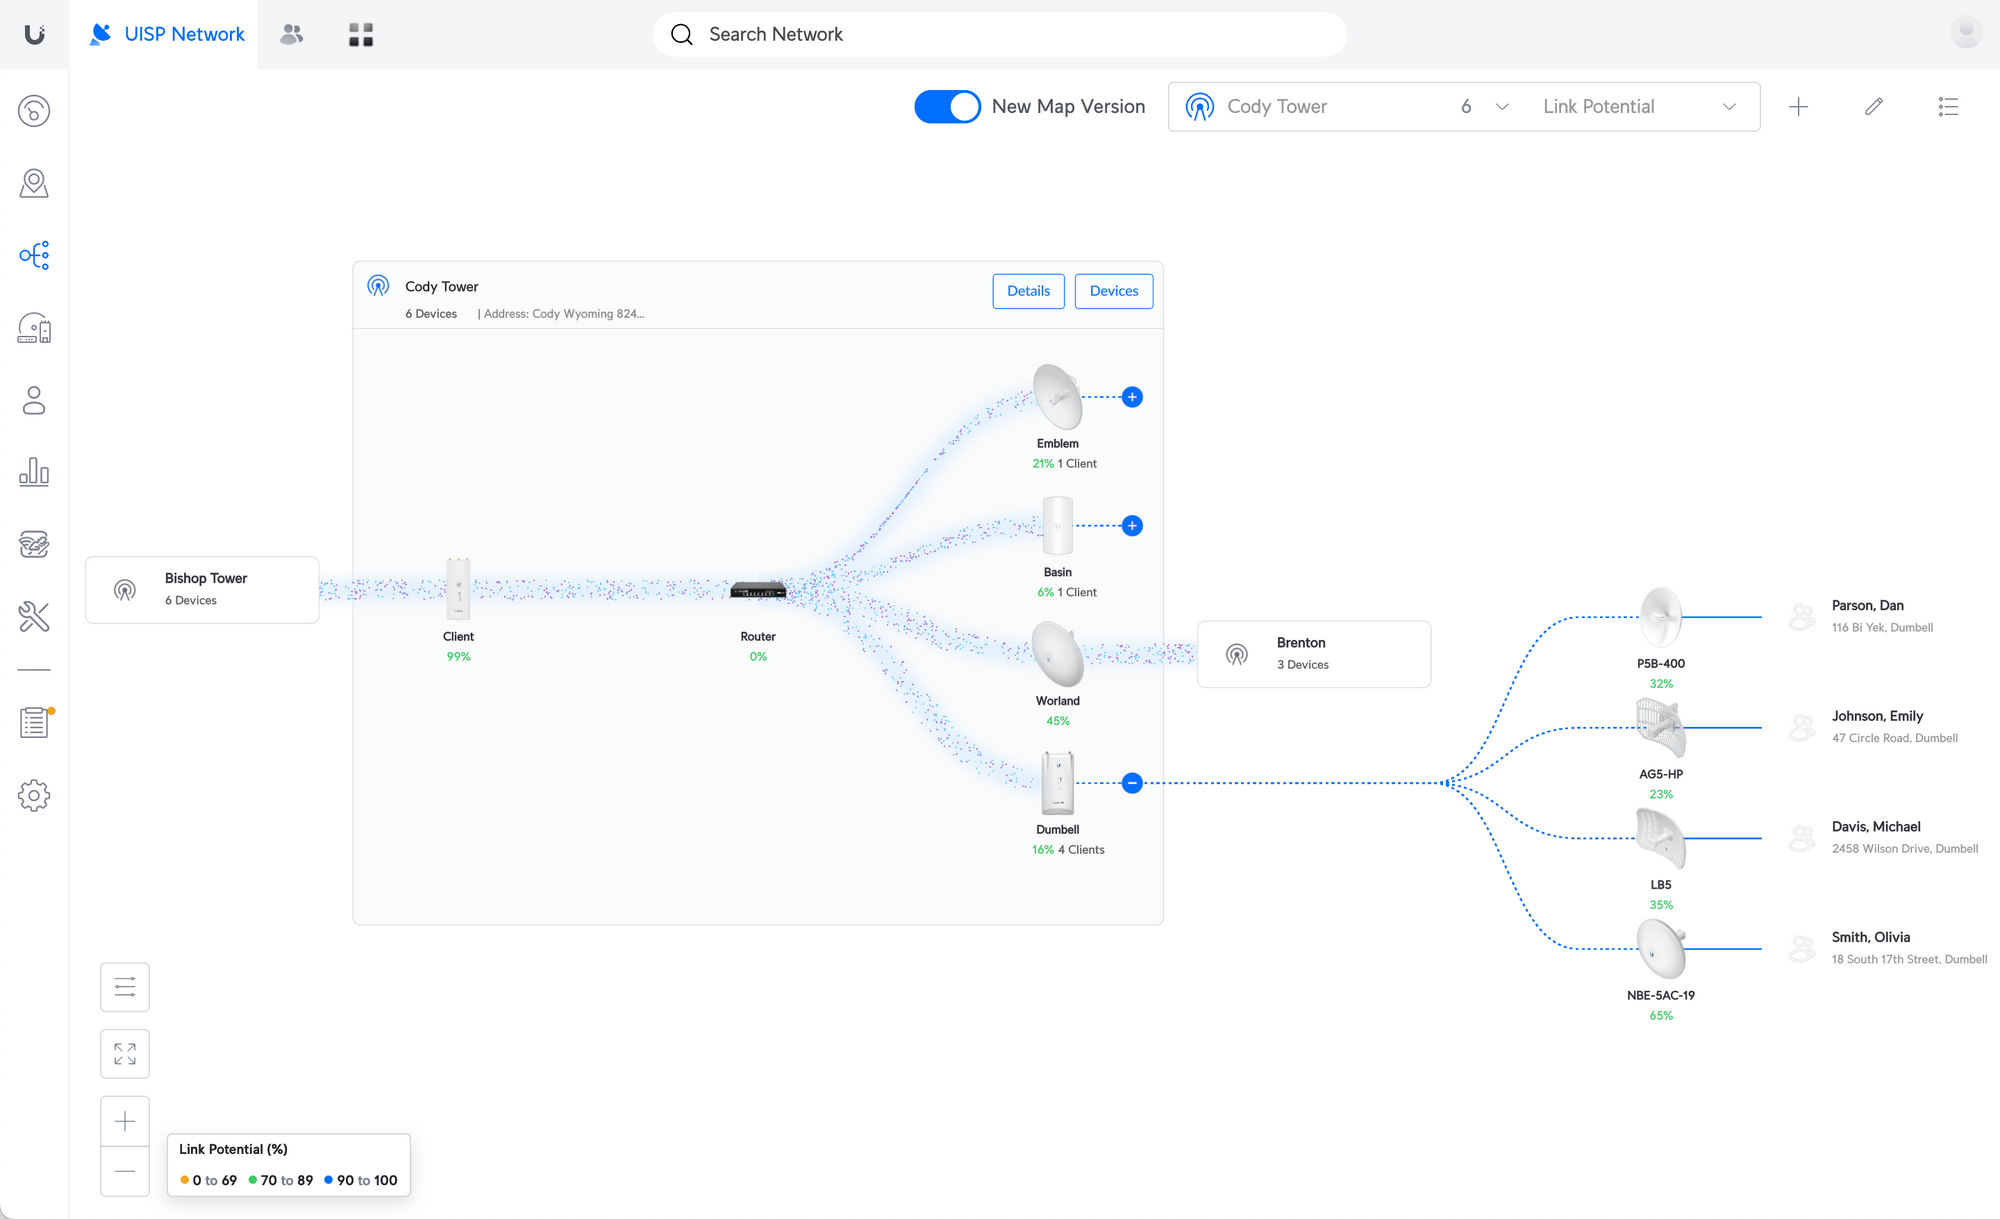The height and width of the screenshot is (1219, 2000).
Task: Switch to the users tab icon
Action: [x=292, y=34]
